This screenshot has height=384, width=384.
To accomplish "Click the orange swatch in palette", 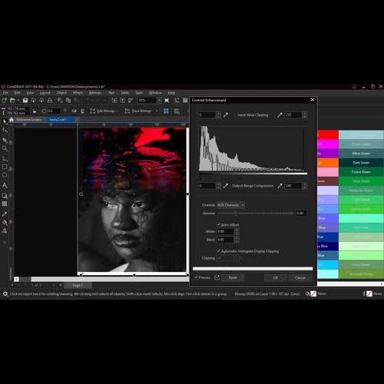I will (x=328, y=163).
